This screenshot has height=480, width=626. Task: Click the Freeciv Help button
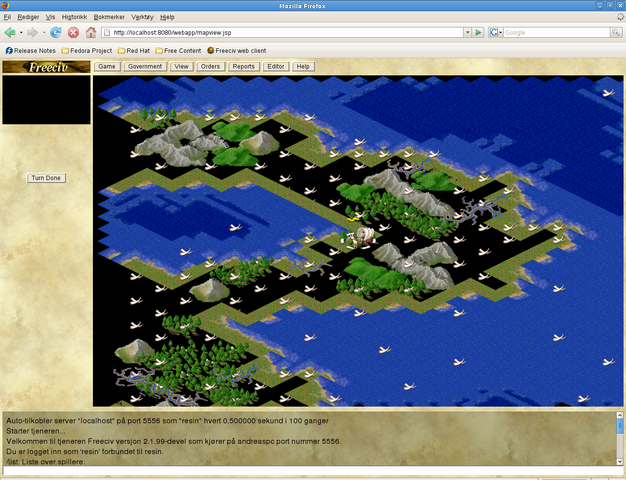click(x=303, y=67)
